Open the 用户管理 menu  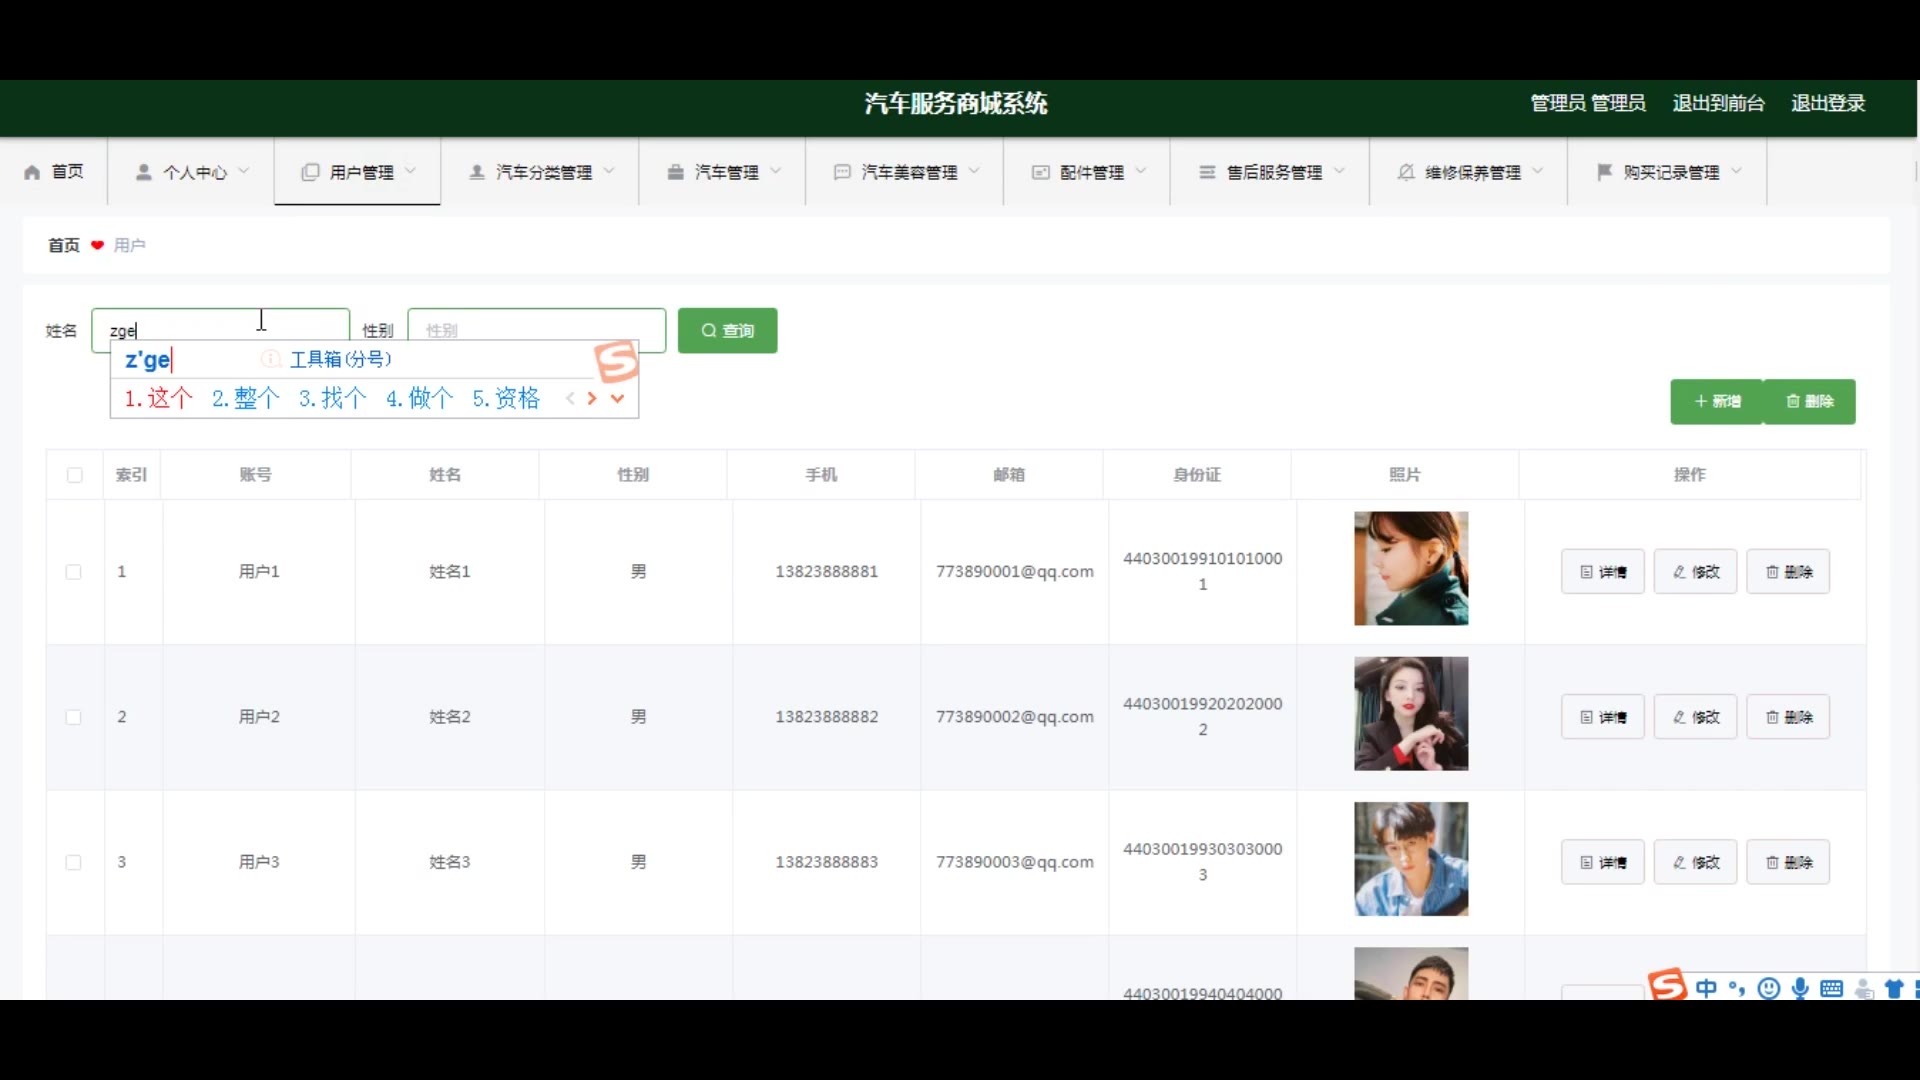tap(358, 172)
